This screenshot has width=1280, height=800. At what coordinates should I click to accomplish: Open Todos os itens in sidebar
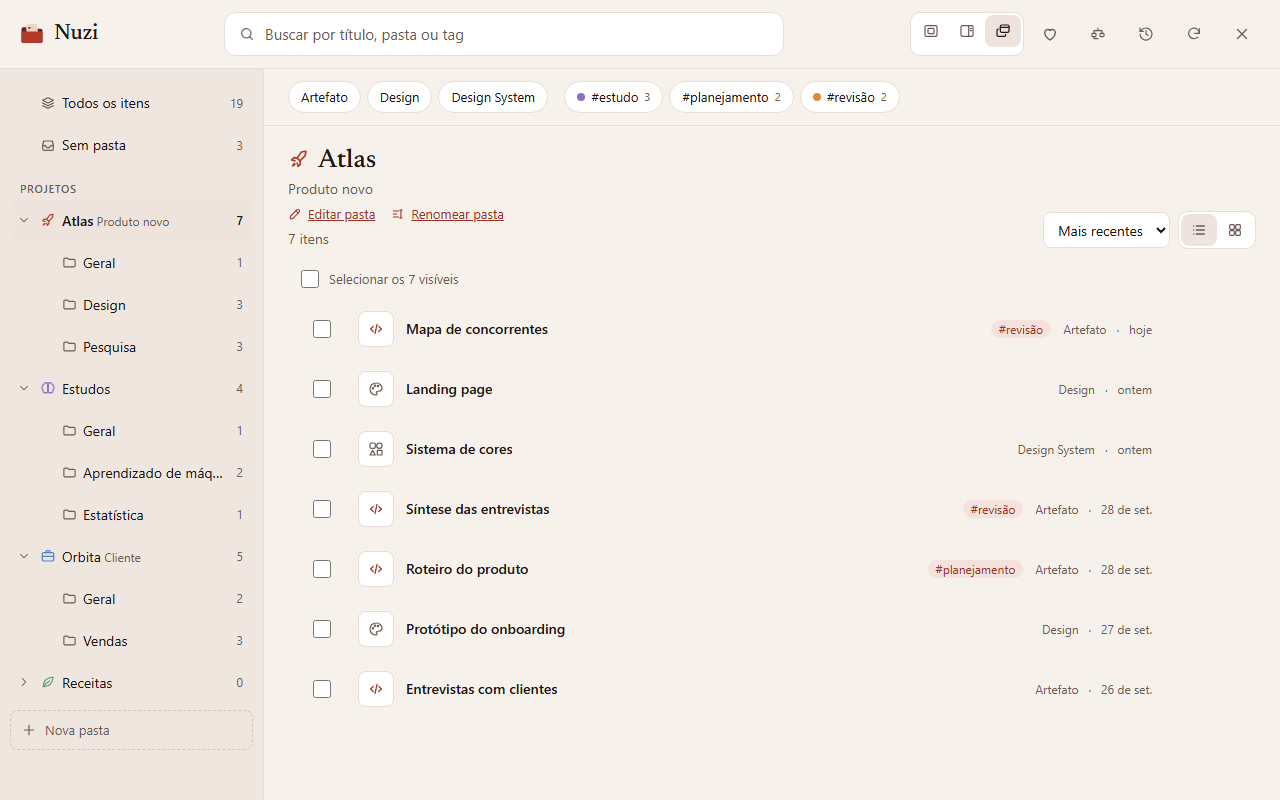tap(131, 103)
